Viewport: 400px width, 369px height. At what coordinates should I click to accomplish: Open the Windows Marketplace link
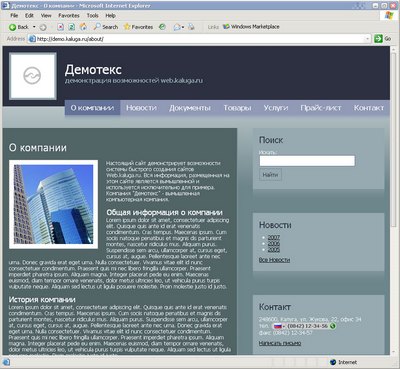251,27
